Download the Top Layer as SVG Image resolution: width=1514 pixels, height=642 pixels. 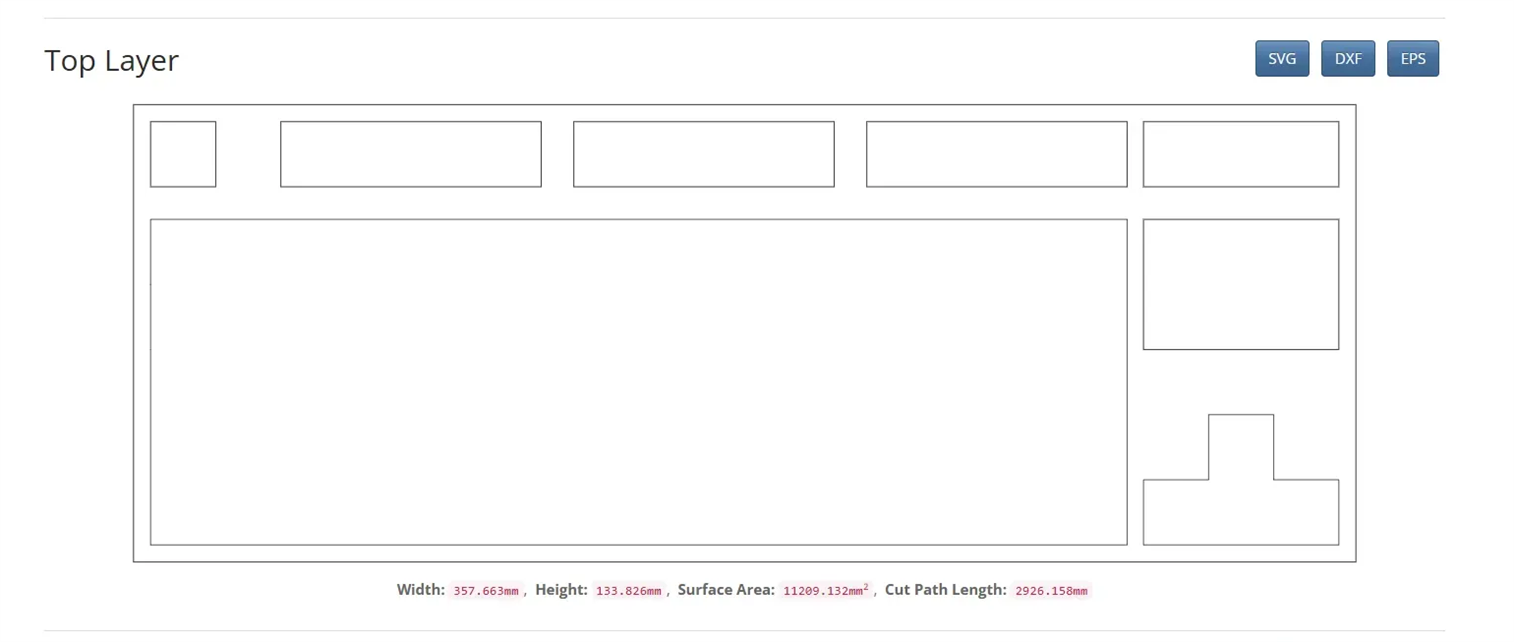[x=1282, y=59]
